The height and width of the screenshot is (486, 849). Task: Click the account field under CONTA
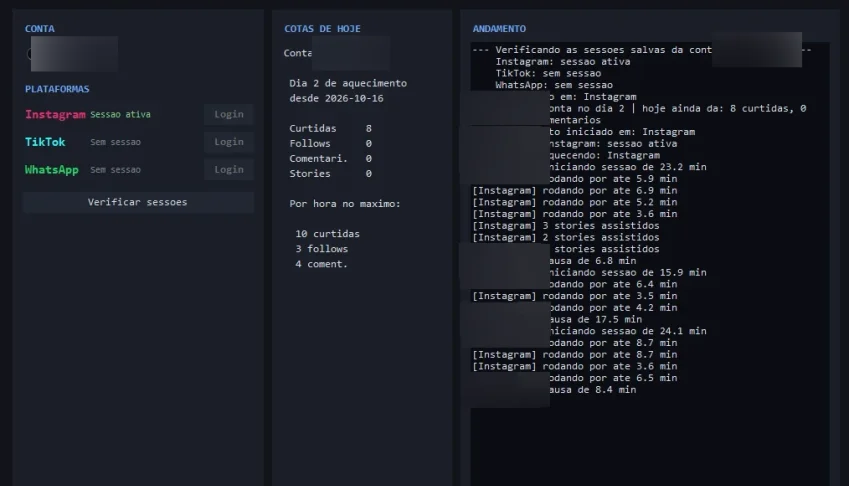pyautogui.click(x=73, y=54)
